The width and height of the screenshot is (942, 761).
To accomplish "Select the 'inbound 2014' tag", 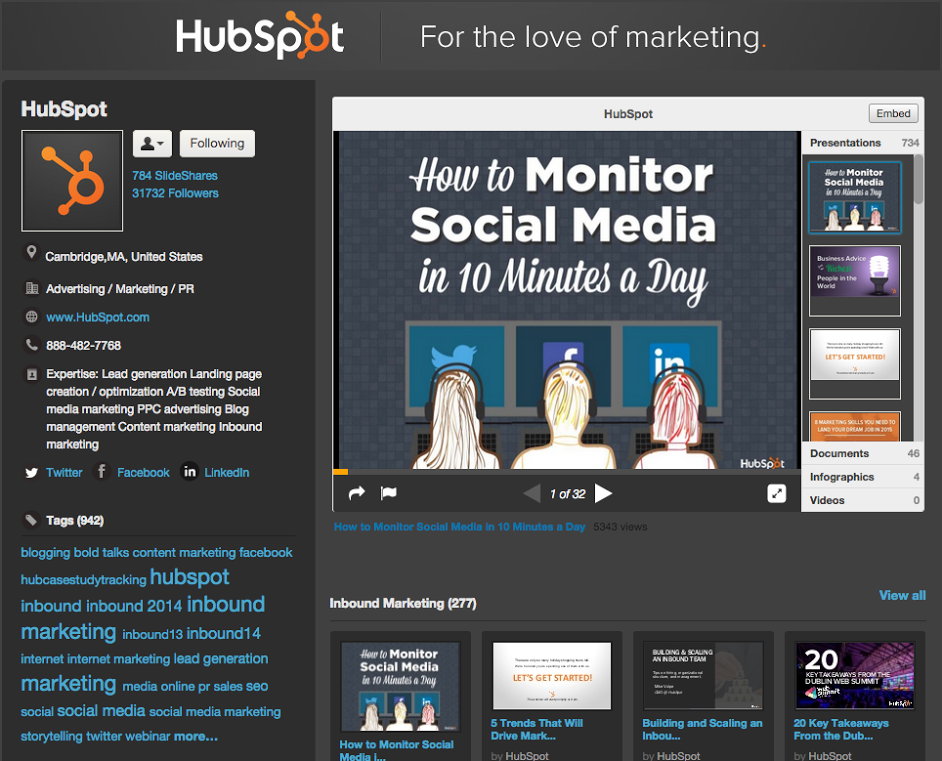I will (x=134, y=606).
